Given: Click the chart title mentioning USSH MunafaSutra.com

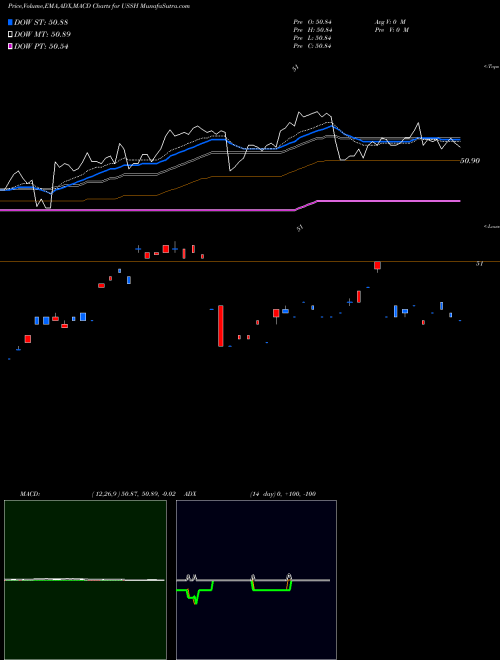Looking at the screenshot, I should coord(99,6).
